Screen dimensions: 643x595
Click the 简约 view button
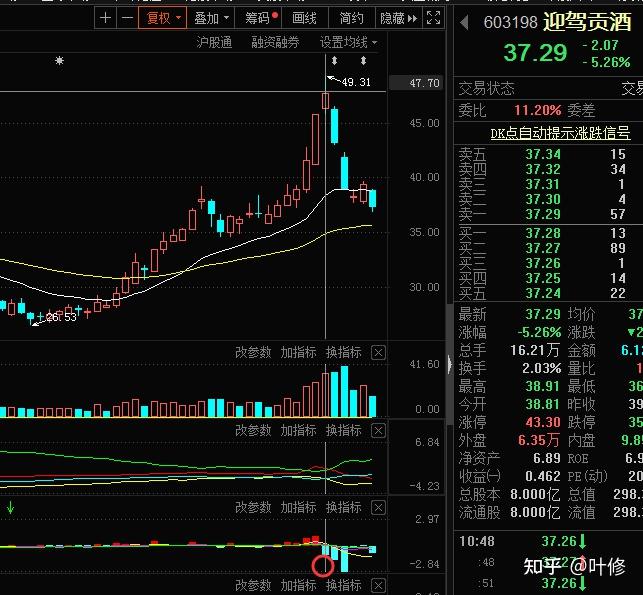pyautogui.click(x=351, y=18)
